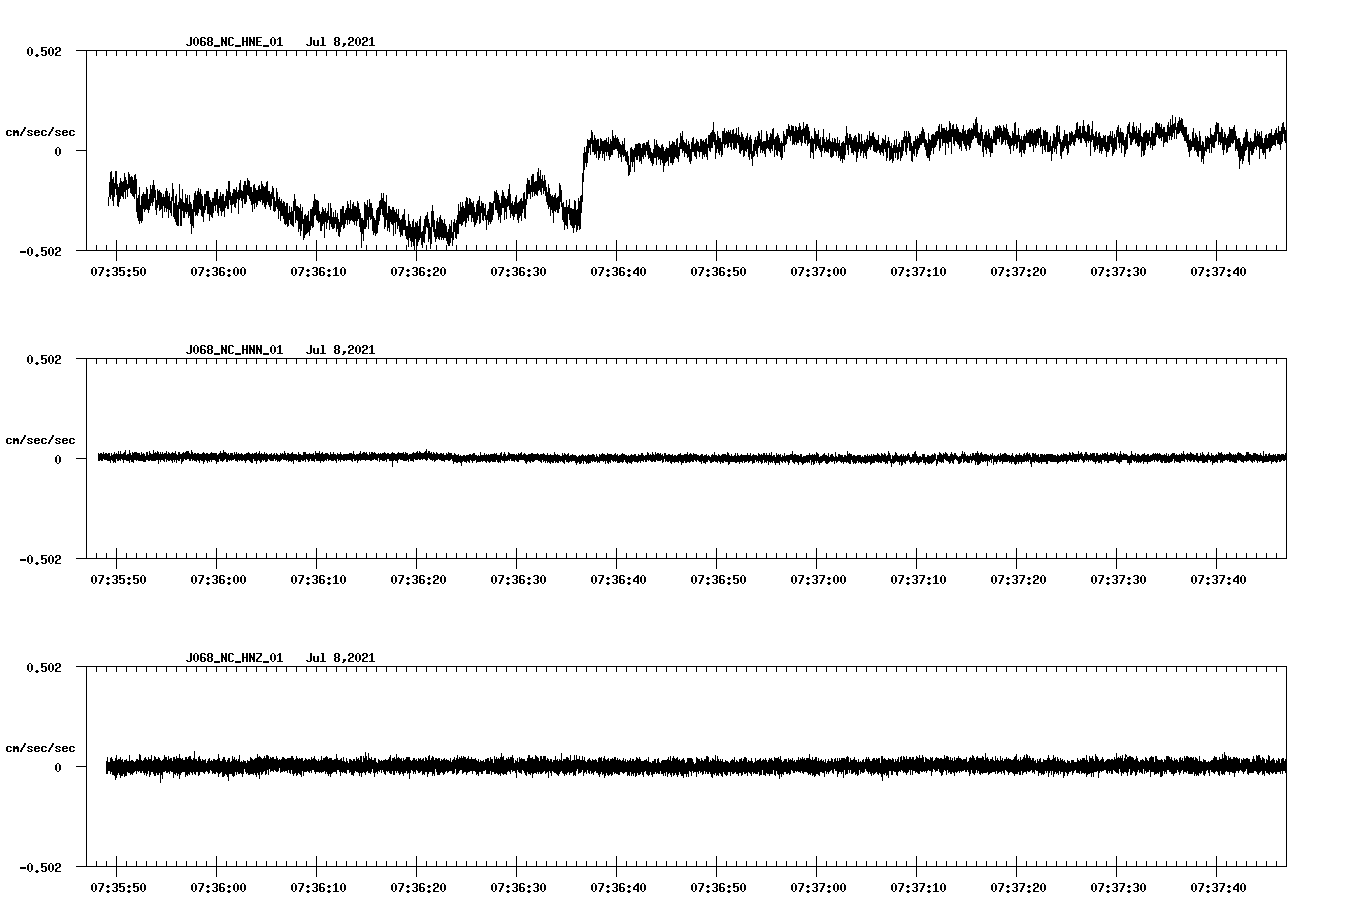
Task: Click the J068_NC_HNZ_01 channel title
Action: point(234,658)
